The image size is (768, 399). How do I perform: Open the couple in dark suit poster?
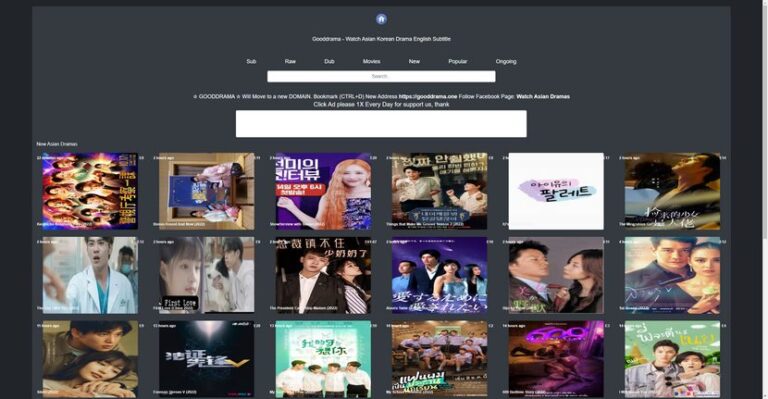point(672,275)
